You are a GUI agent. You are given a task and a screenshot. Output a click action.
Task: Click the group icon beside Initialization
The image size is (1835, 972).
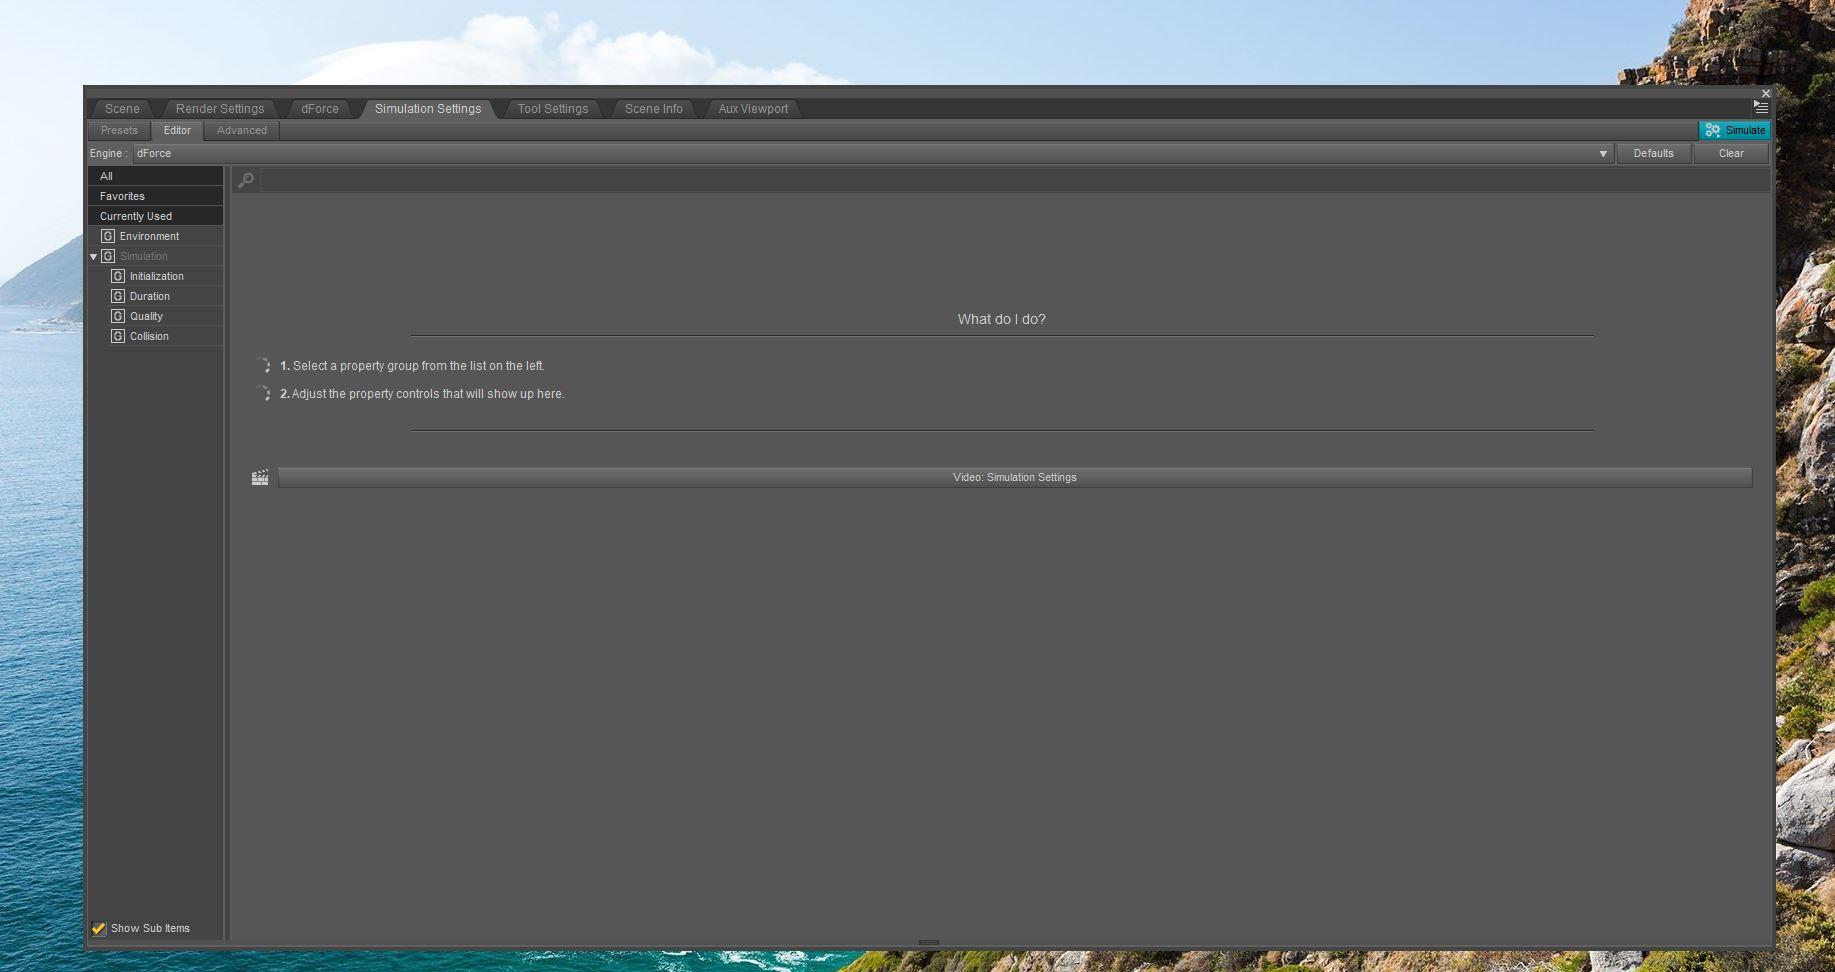tap(118, 276)
